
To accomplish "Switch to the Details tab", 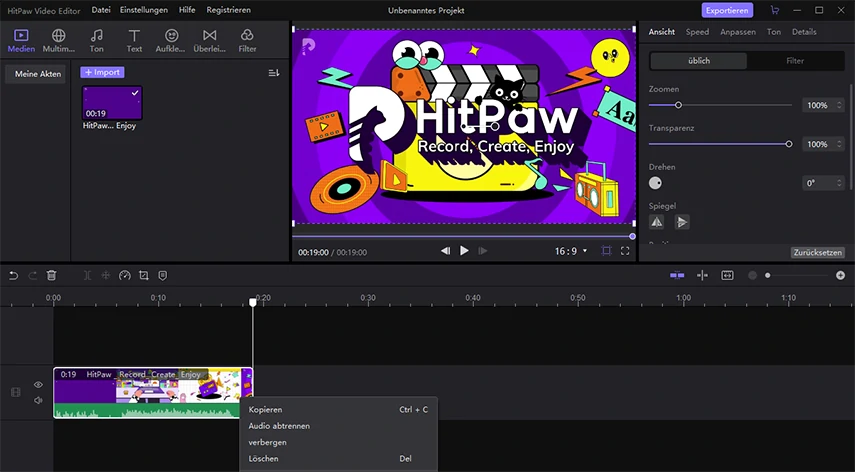I will [x=804, y=32].
